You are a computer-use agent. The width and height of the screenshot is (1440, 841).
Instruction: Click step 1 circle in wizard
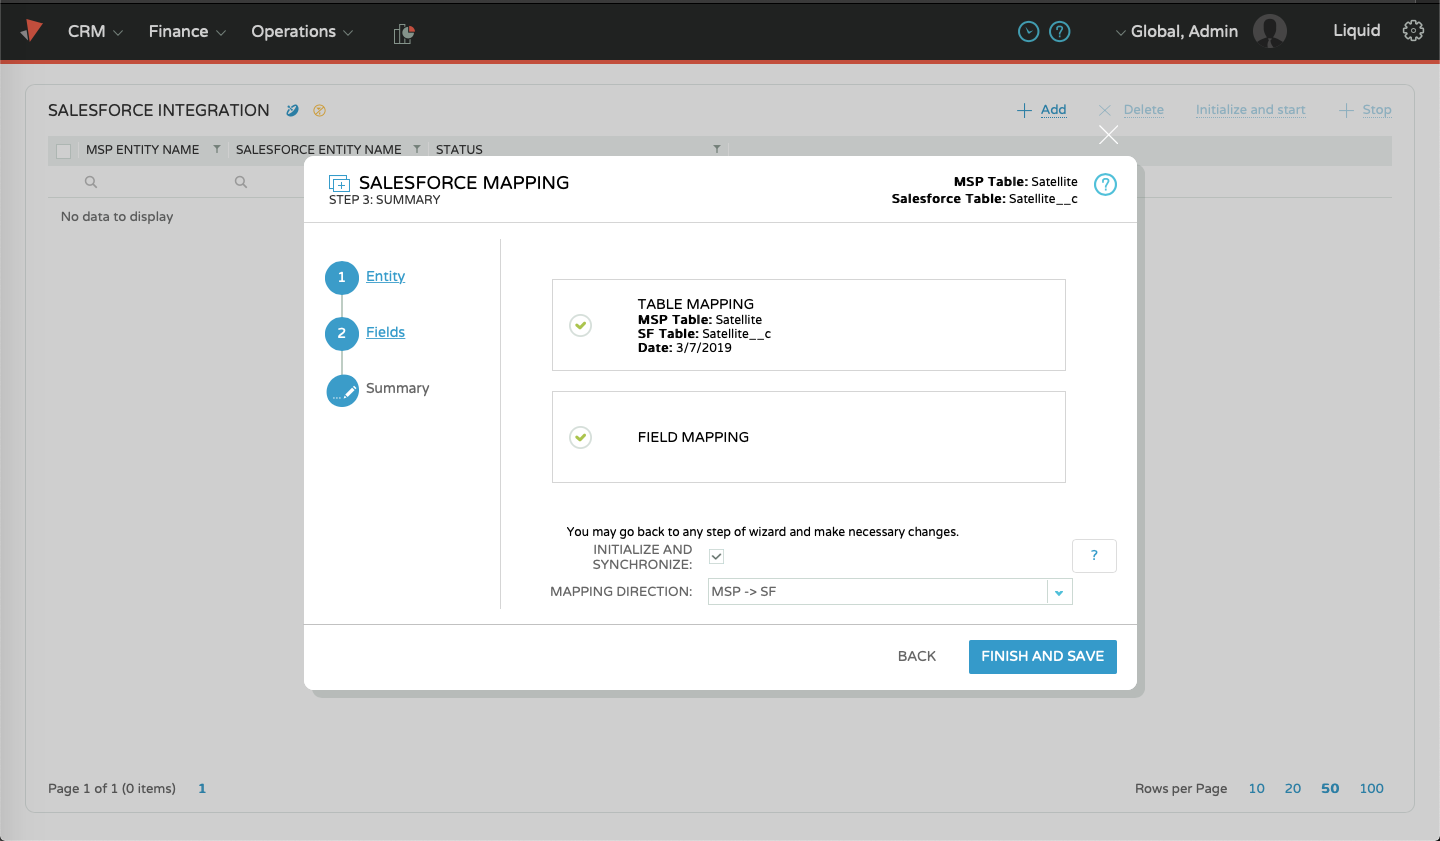point(342,277)
